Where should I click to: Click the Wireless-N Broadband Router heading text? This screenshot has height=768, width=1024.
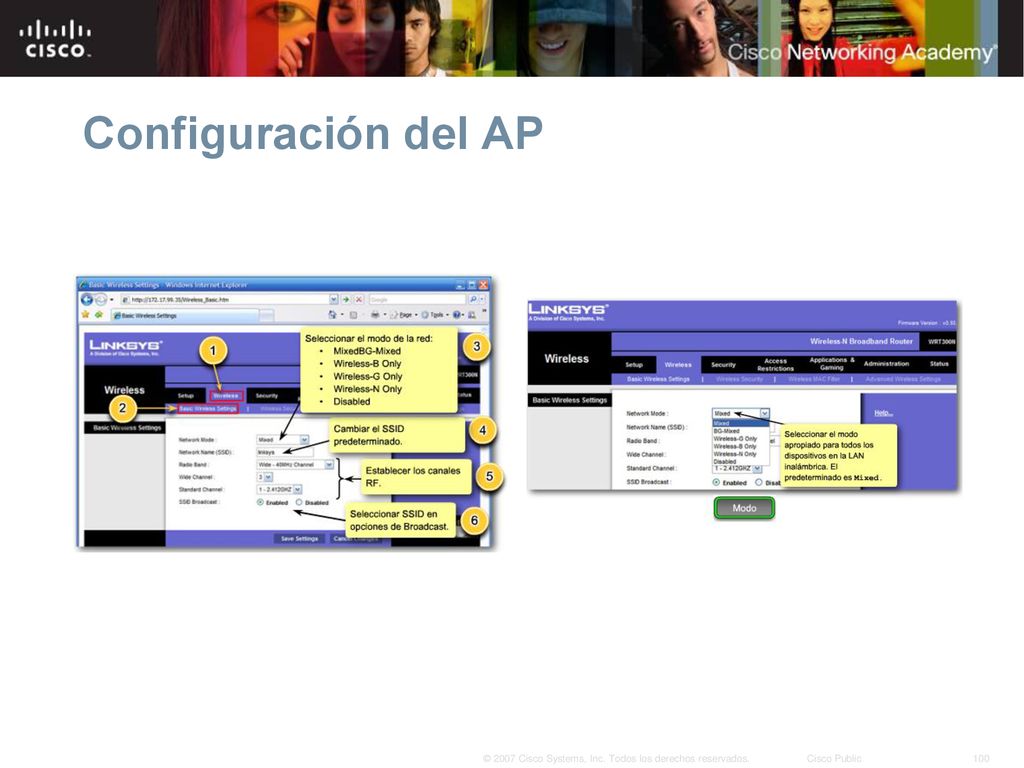(861, 342)
